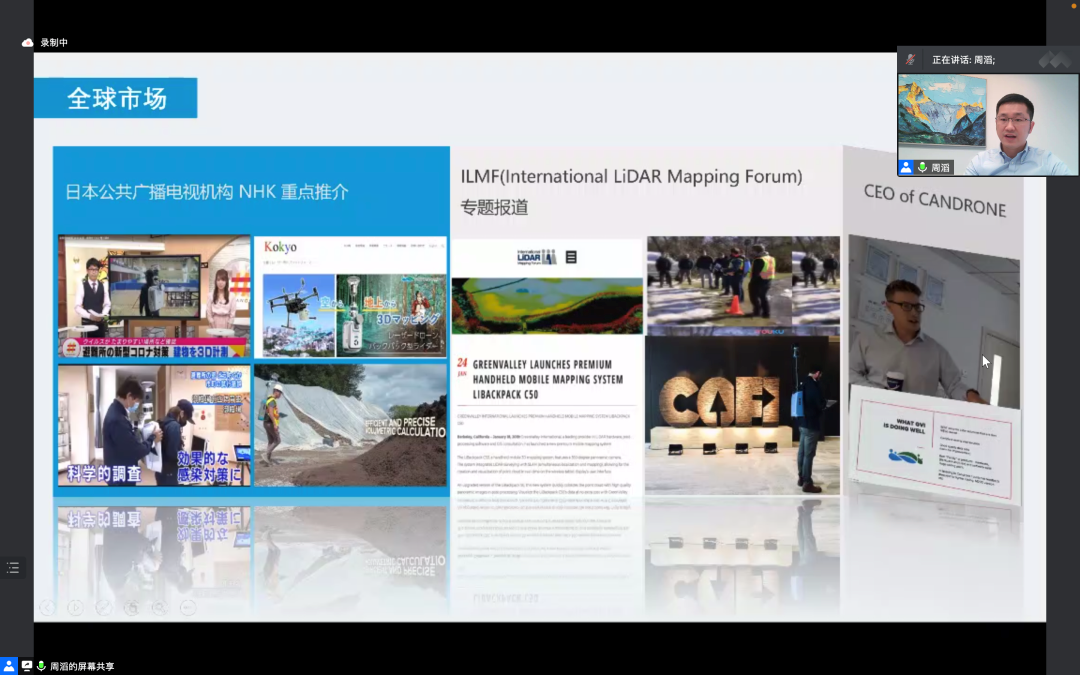
Task: Open the more options ellipsis in slideshow controls
Action: point(187,607)
